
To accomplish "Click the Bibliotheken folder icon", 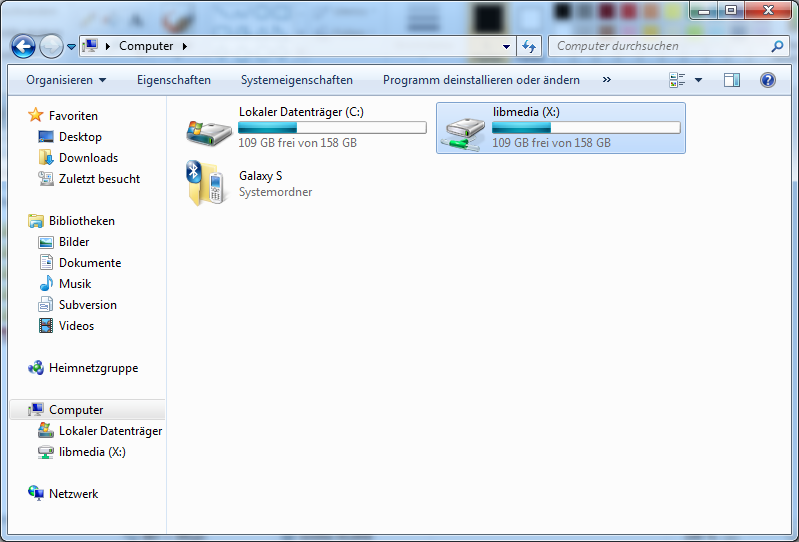I will coord(36,221).
